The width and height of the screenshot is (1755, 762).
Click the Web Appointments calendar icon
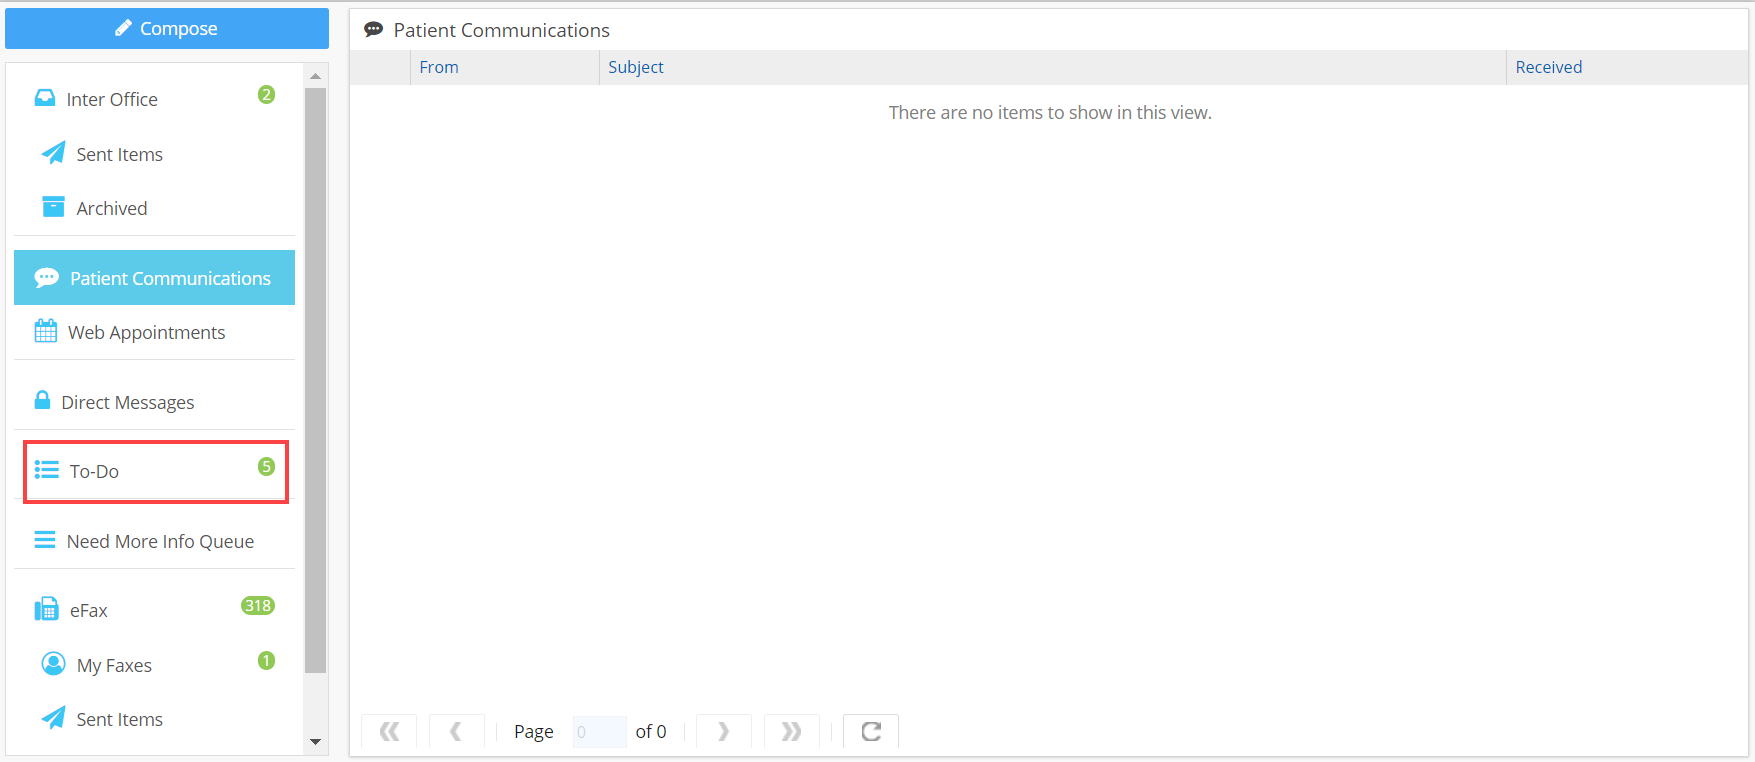pos(46,331)
